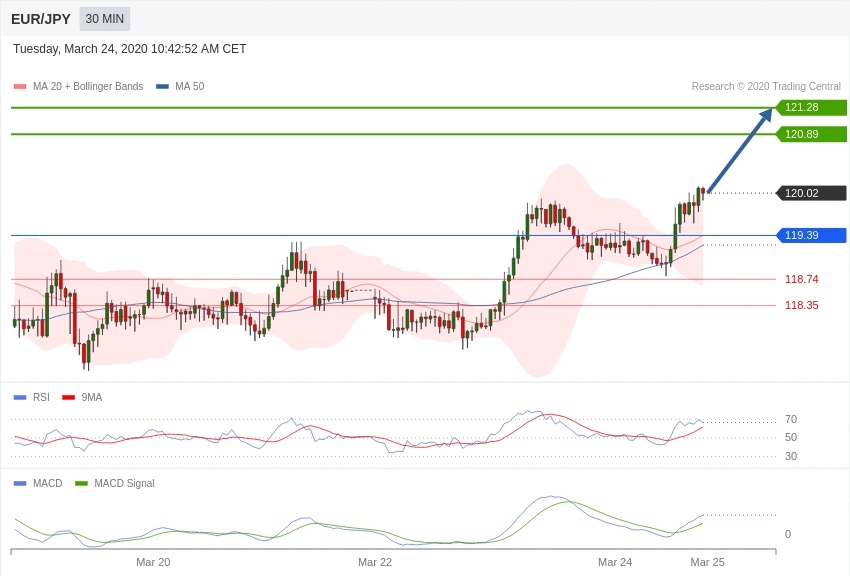Click the 30 MIN timeframe badge

(105, 19)
